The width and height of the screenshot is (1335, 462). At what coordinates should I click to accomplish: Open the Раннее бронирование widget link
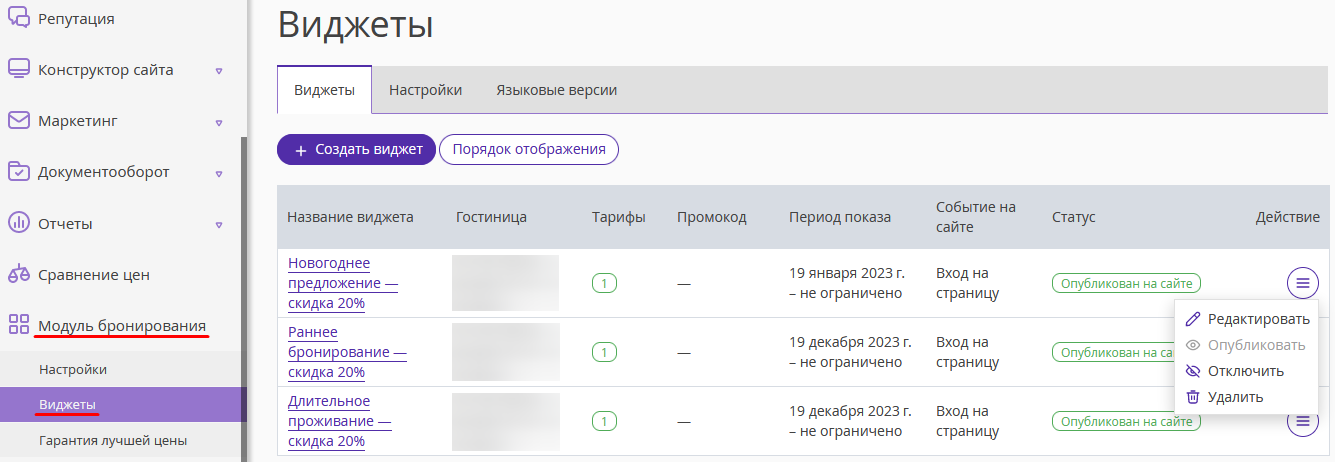347,352
